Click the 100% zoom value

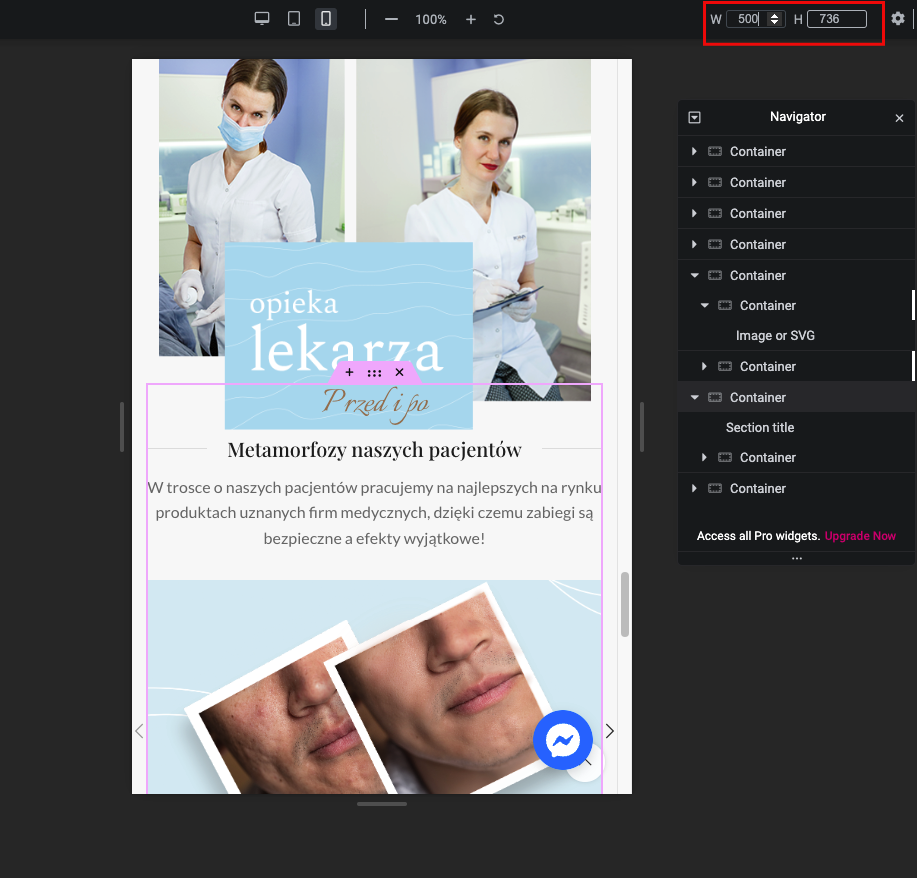[430, 19]
